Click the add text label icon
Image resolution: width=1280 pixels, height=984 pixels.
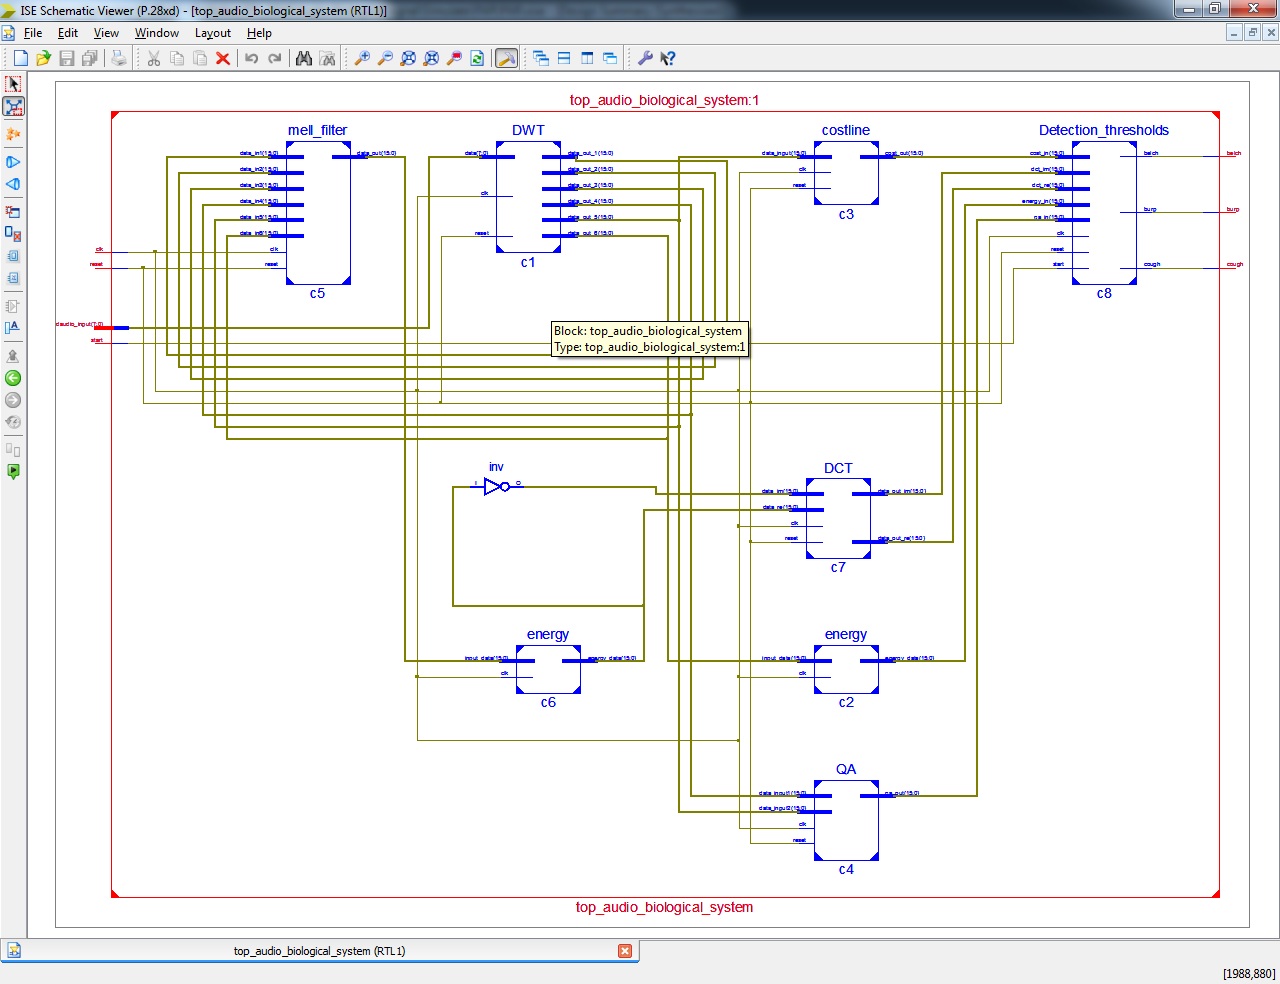[13, 327]
